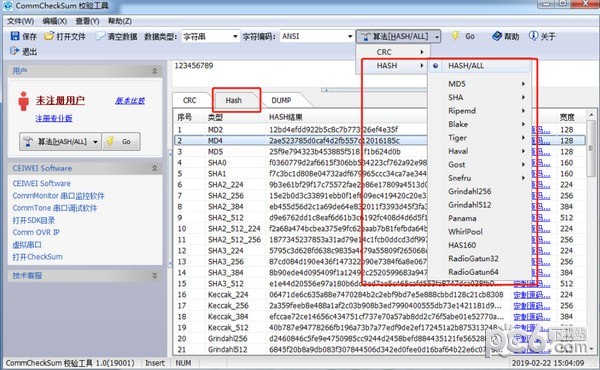The width and height of the screenshot is (600, 370).
Task: Collapse the CEIWEI Software panel chevron
Action: click(155, 168)
